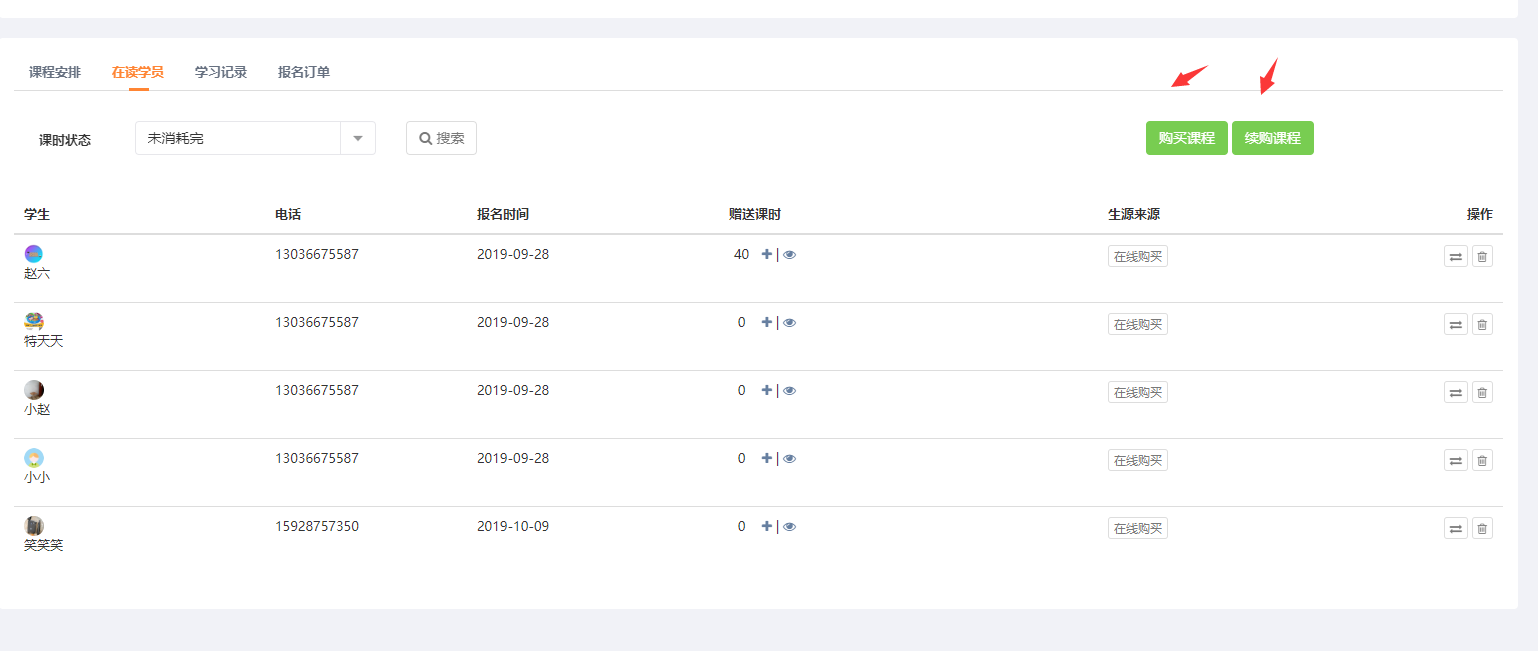Click 2019-10-09 registration date
Screen dimensions: 1538x651
coord(513,526)
